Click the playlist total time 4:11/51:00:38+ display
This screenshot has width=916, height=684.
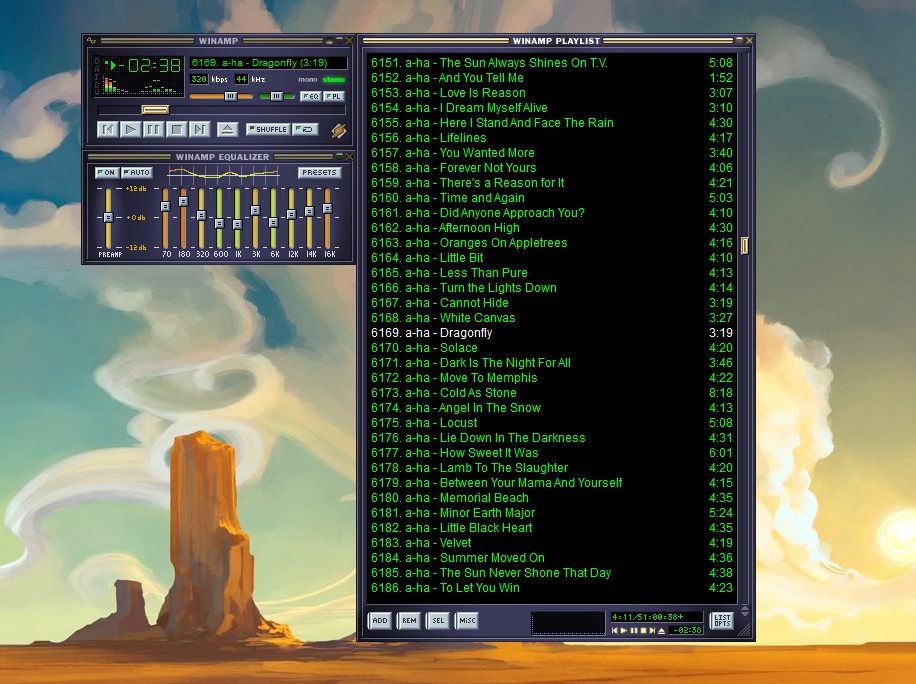click(657, 617)
